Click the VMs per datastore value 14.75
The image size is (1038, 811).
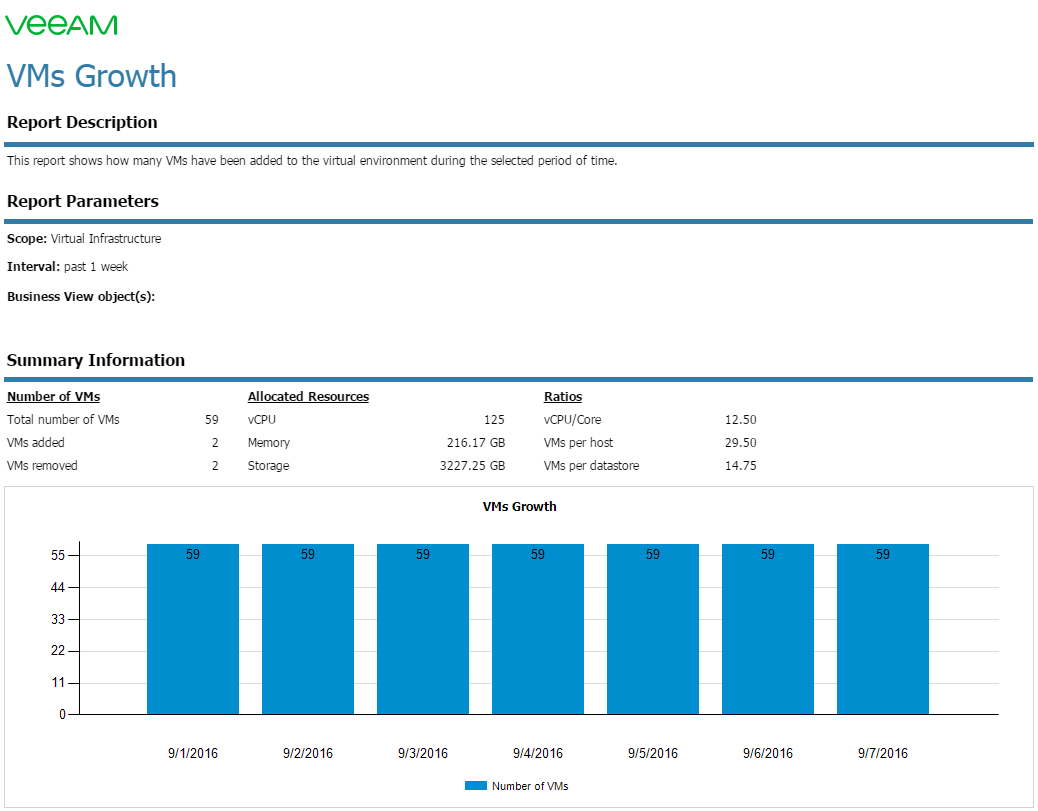tap(741, 466)
